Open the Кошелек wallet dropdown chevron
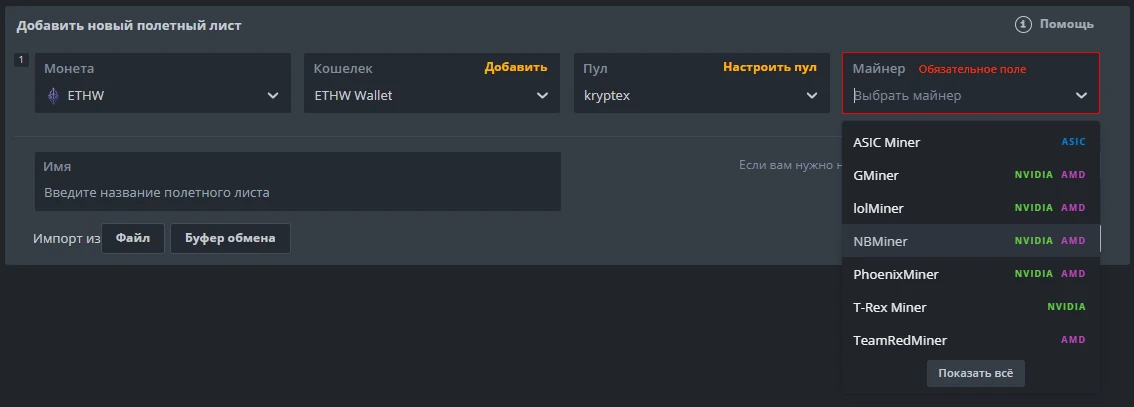The height and width of the screenshot is (407, 1134). [x=542, y=96]
